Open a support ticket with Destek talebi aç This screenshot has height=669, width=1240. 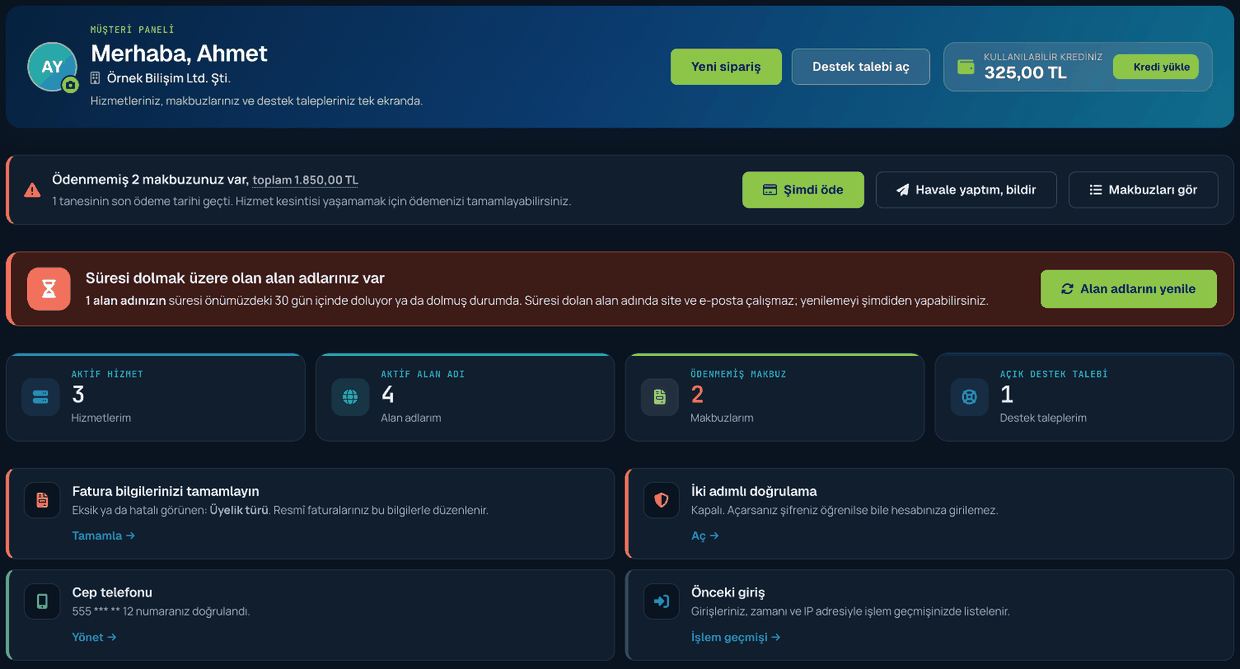coord(861,67)
